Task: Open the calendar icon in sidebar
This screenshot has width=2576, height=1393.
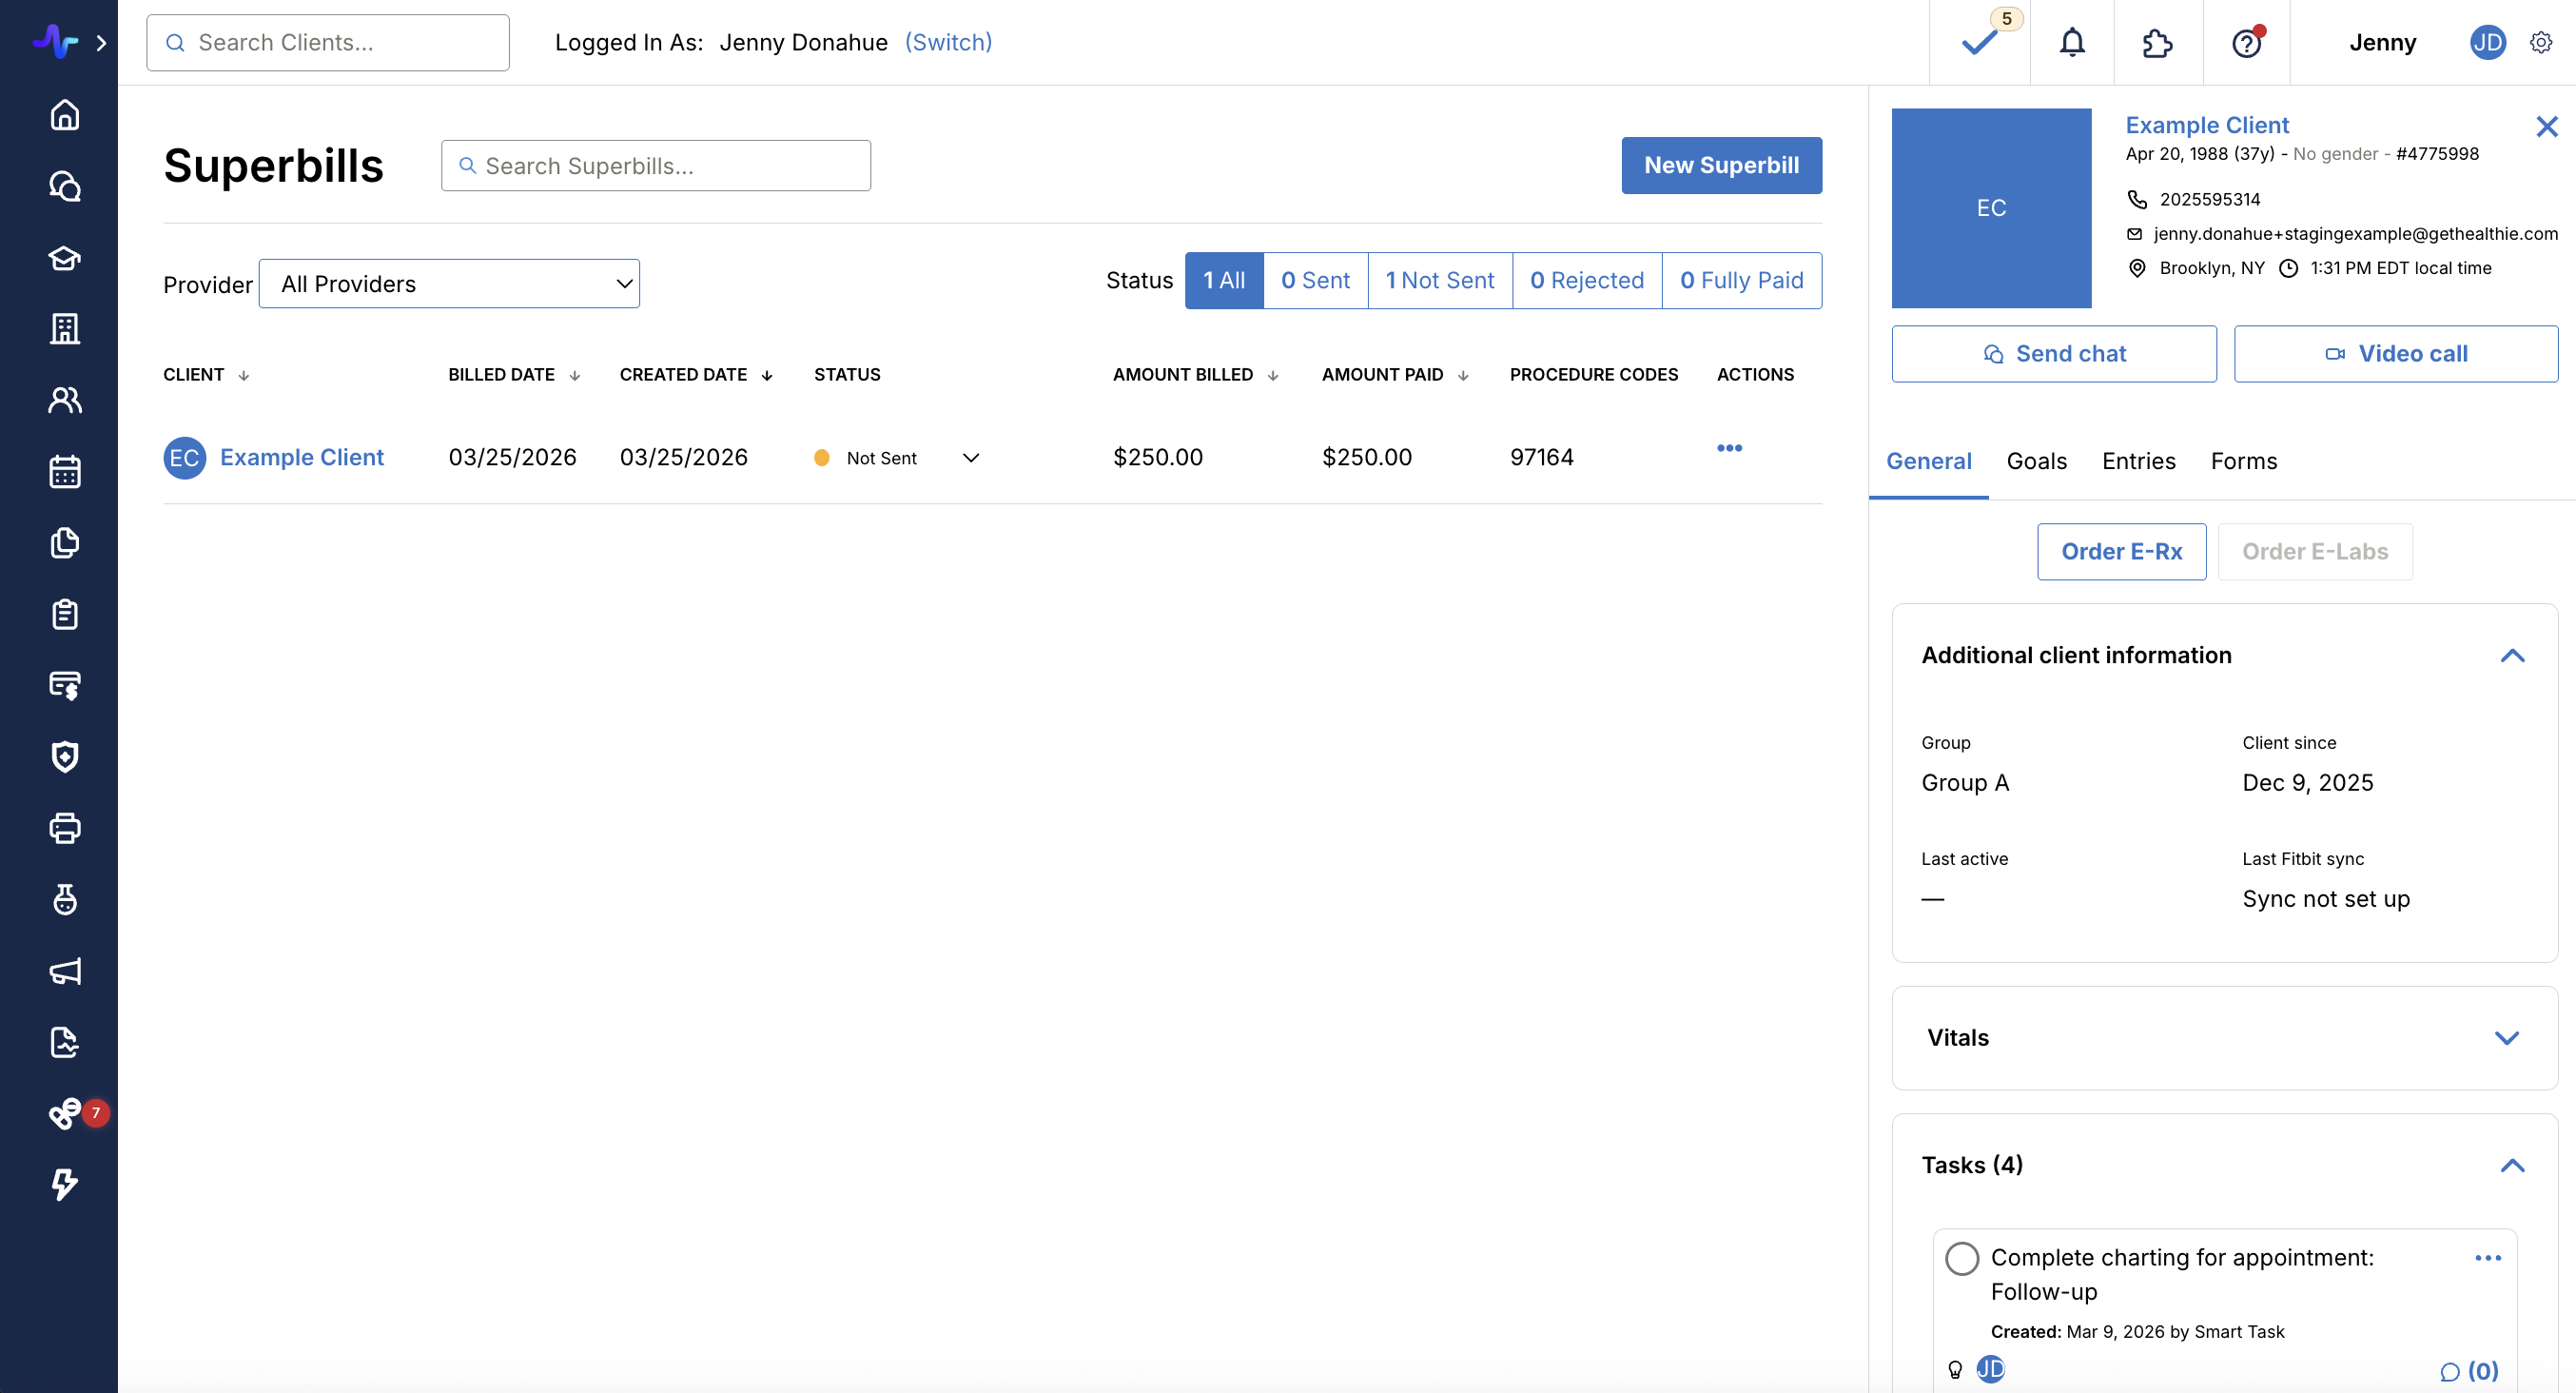Action: tap(65, 471)
